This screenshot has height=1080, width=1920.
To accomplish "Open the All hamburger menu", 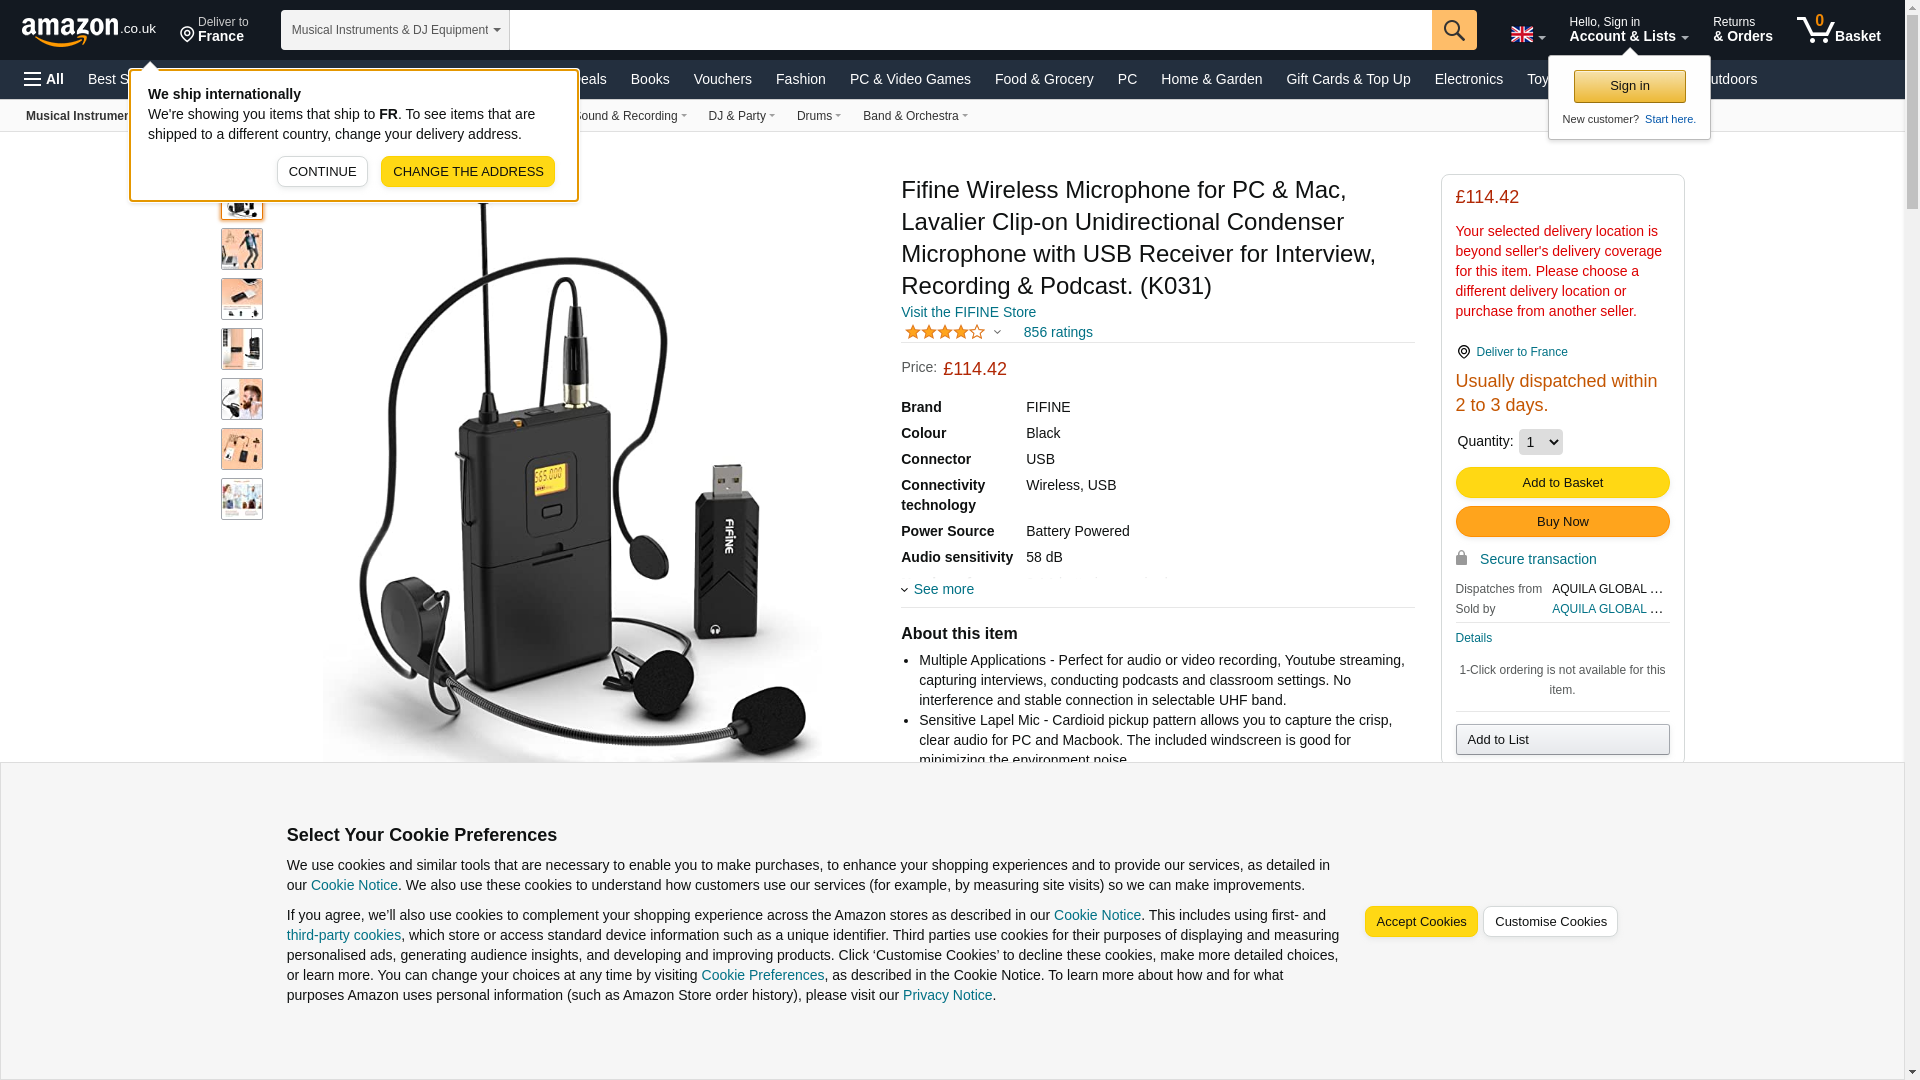I will pos(44,79).
